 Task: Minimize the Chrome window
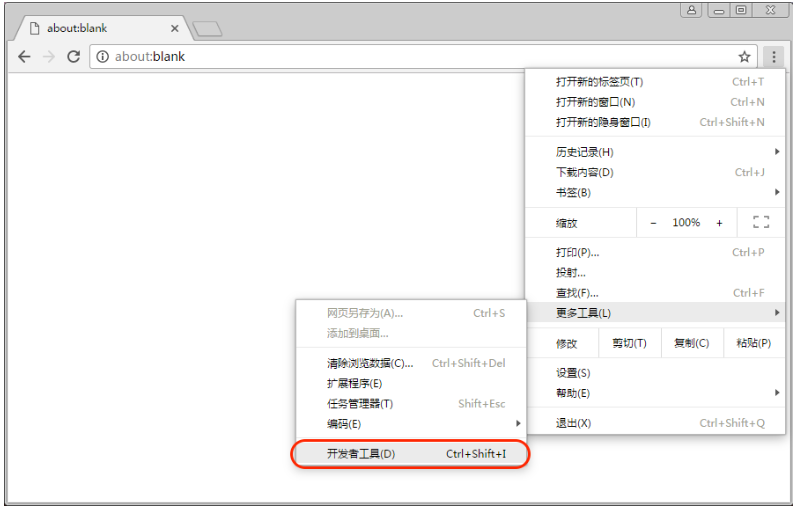point(719,10)
